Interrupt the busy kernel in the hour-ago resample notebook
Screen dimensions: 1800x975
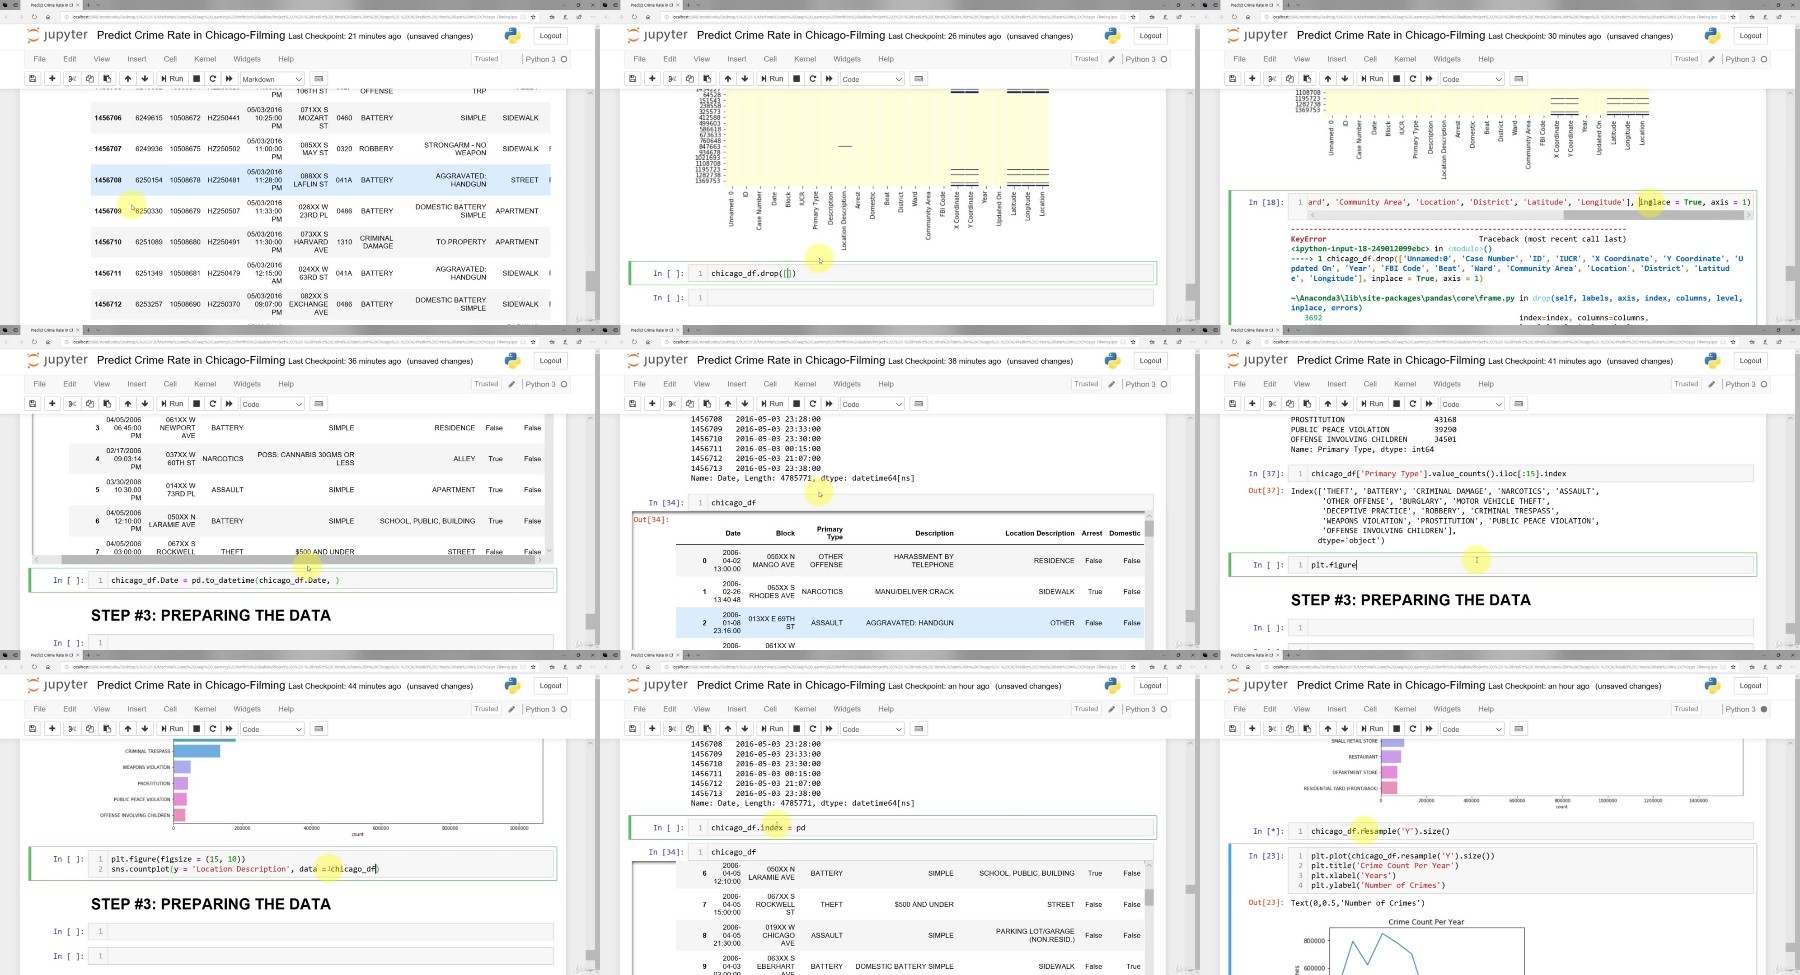(1396, 728)
